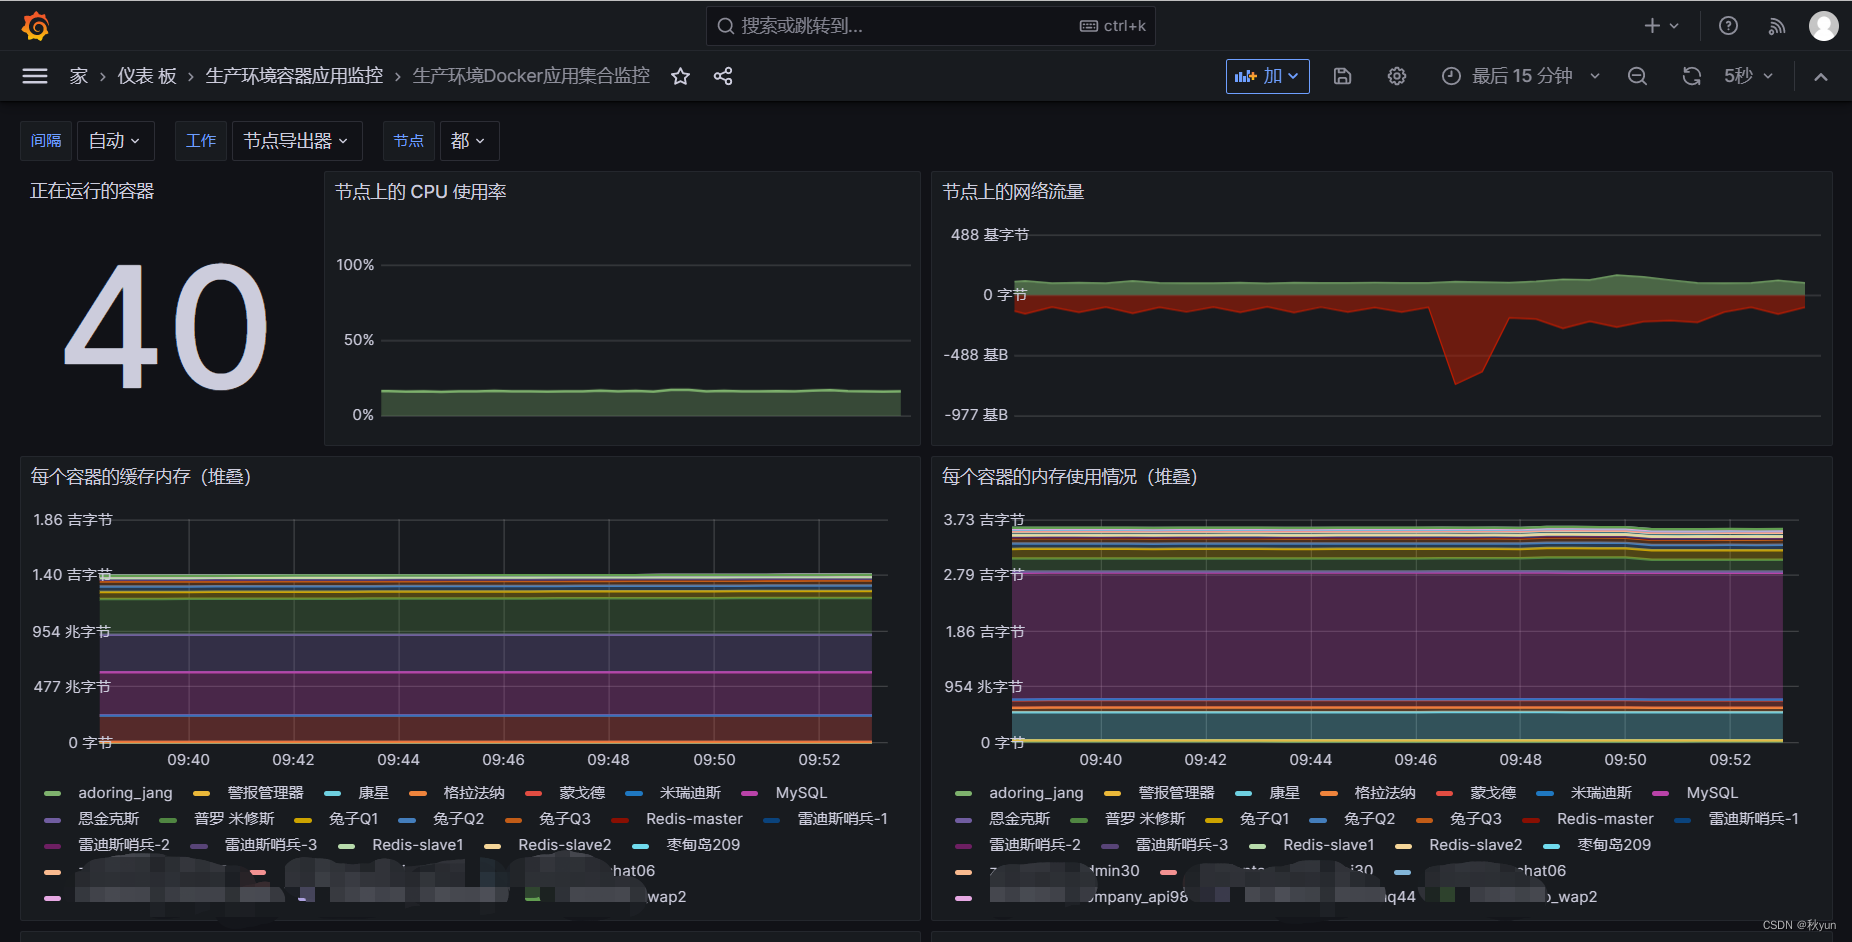Toggle Redis-slave1 series in cached memory legend

pos(418,845)
